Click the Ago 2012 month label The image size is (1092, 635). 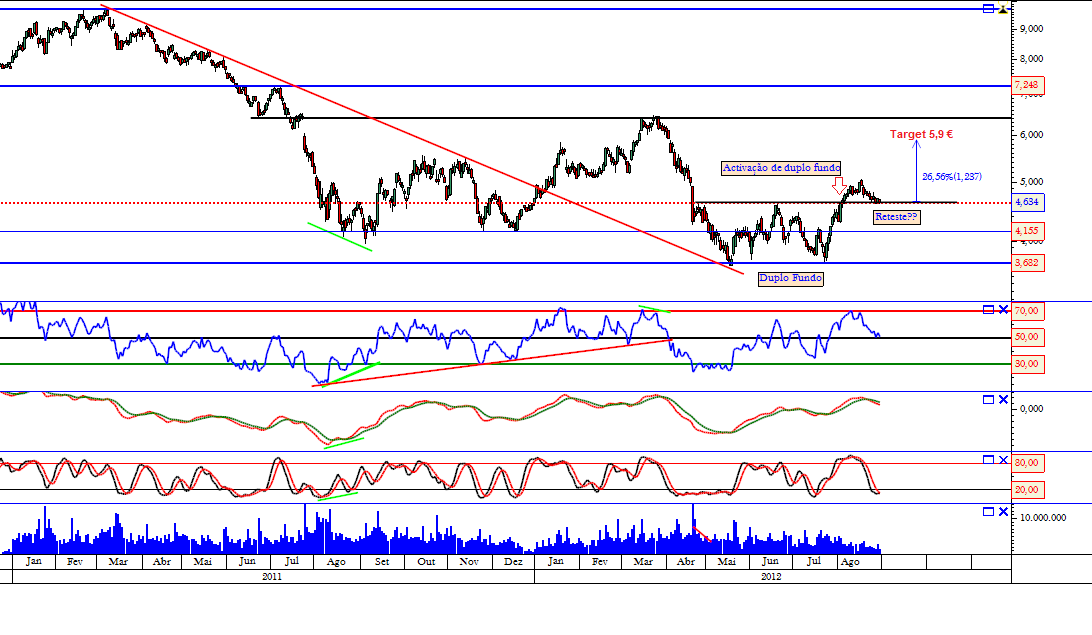point(850,562)
